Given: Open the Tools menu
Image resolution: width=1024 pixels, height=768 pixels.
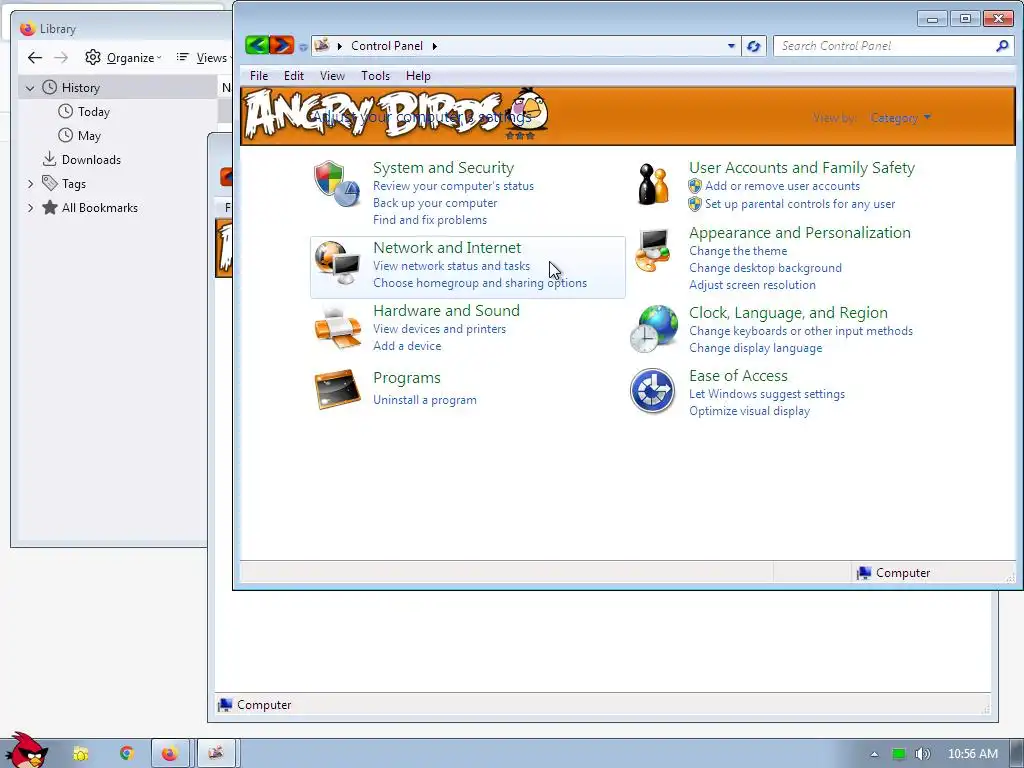Looking at the screenshot, I should point(376,76).
